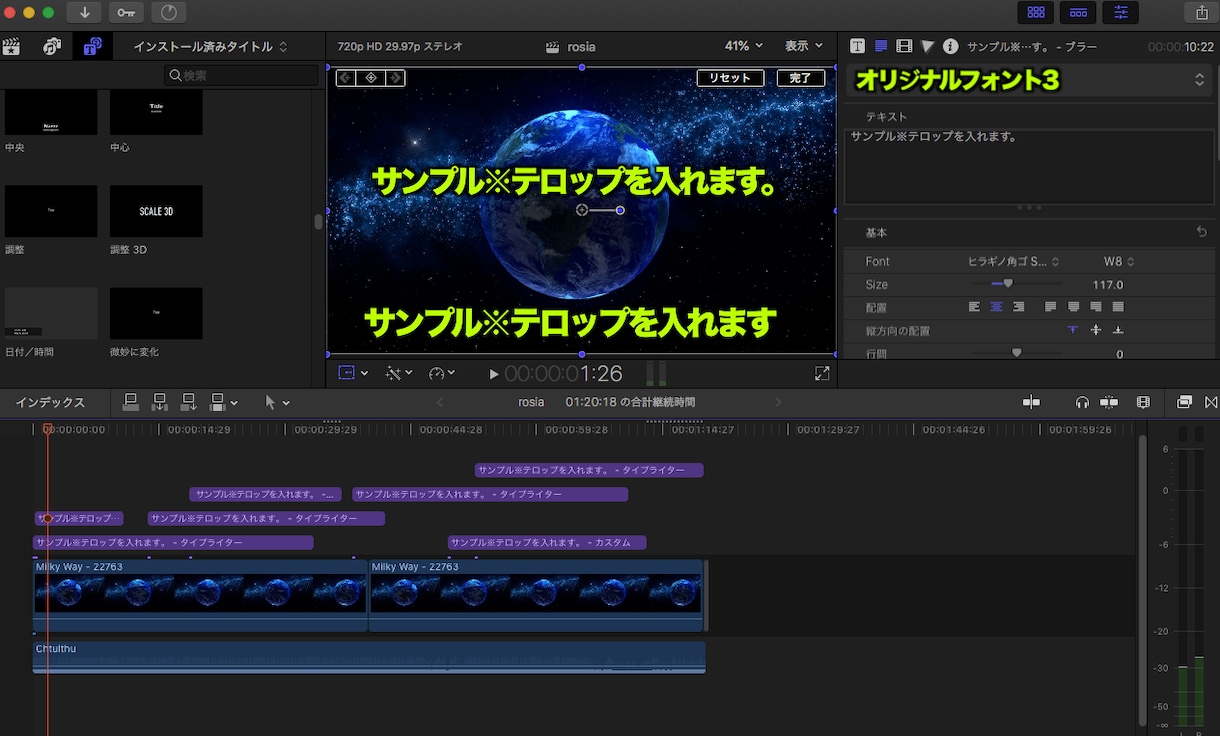Open the Font family ヒラギノ角ゴ dropdown
The width and height of the screenshot is (1220, 736).
click(x=1013, y=261)
